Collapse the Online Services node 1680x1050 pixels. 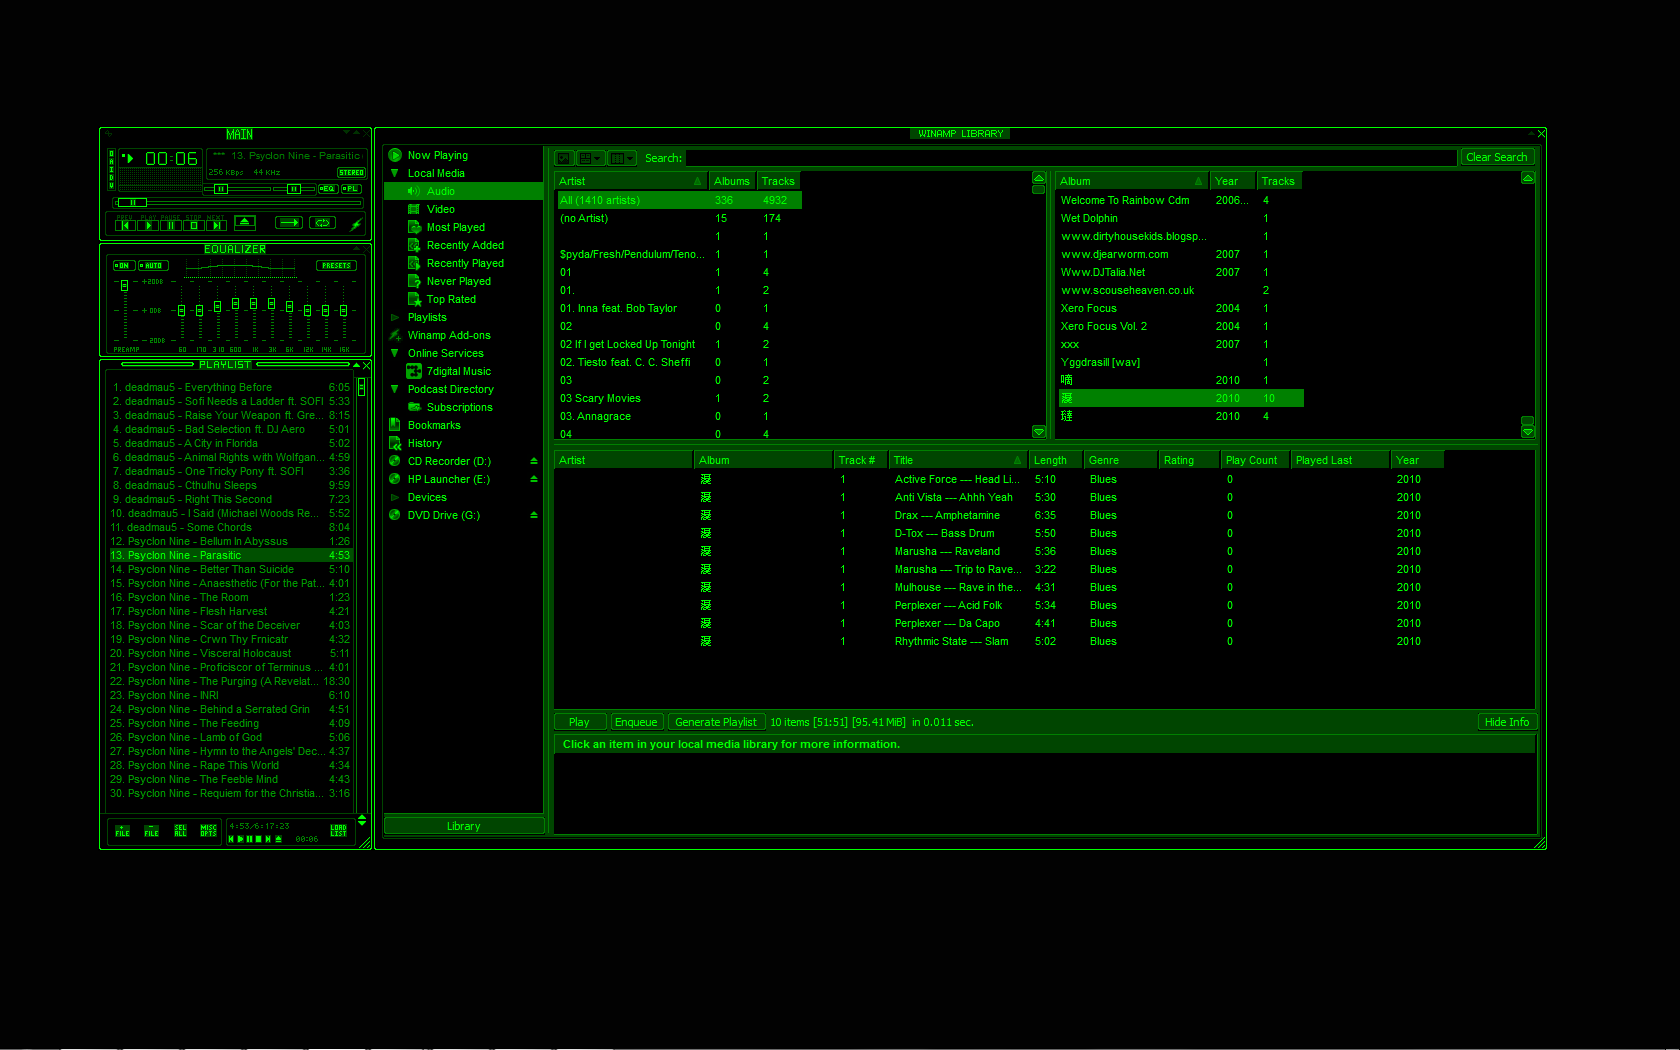tap(395, 353)
